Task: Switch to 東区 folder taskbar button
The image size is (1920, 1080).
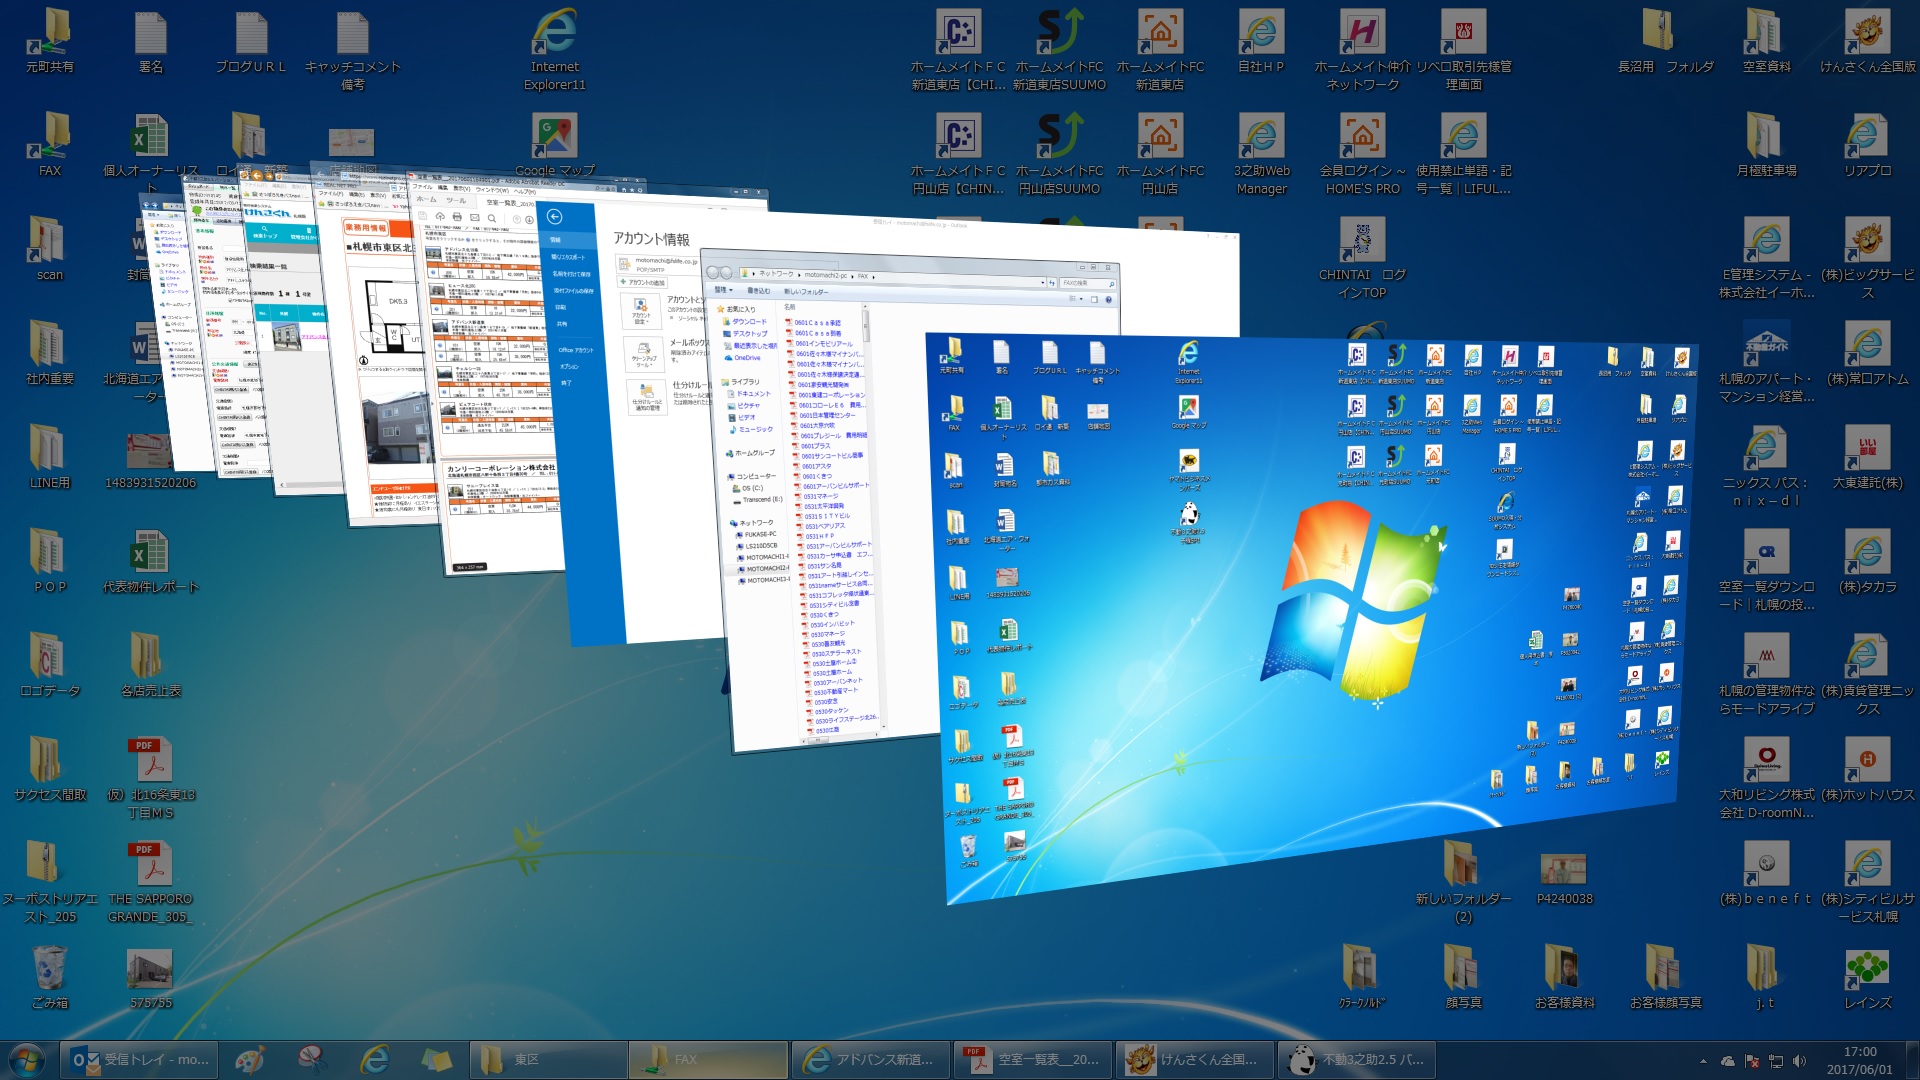Action: [547, 1059]
